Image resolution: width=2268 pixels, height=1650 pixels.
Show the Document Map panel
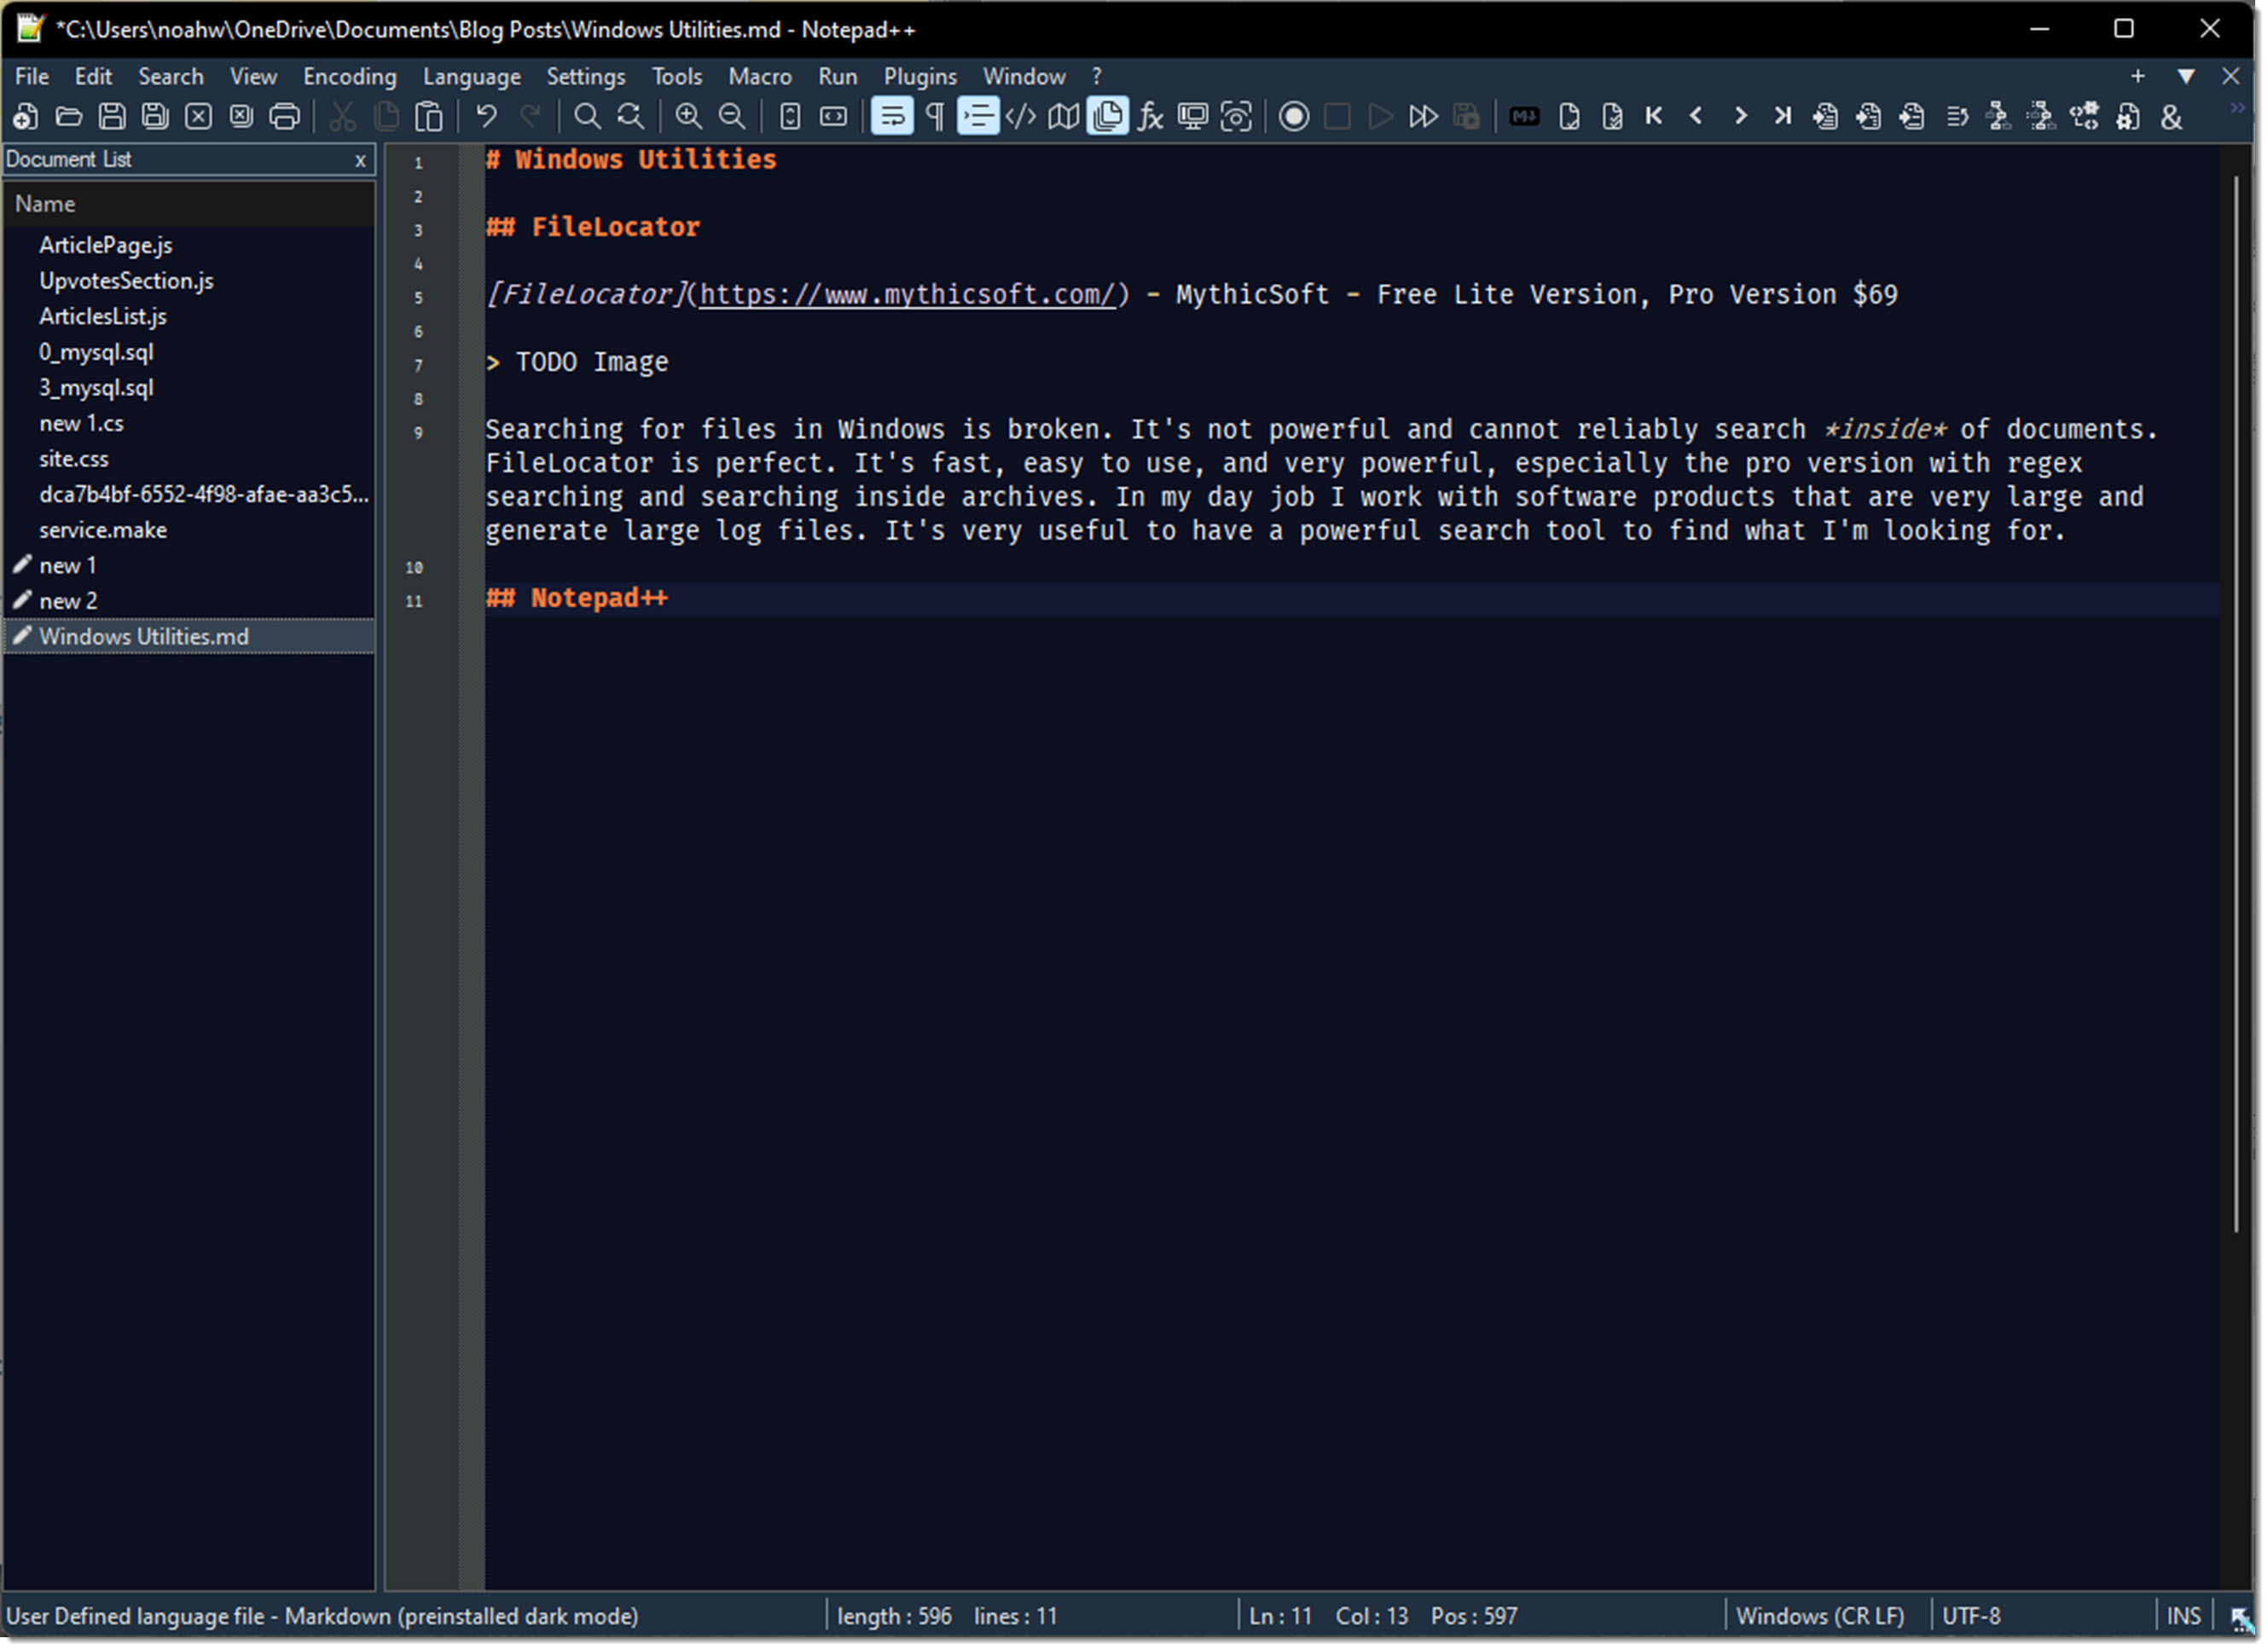(x=1065, y=117)
